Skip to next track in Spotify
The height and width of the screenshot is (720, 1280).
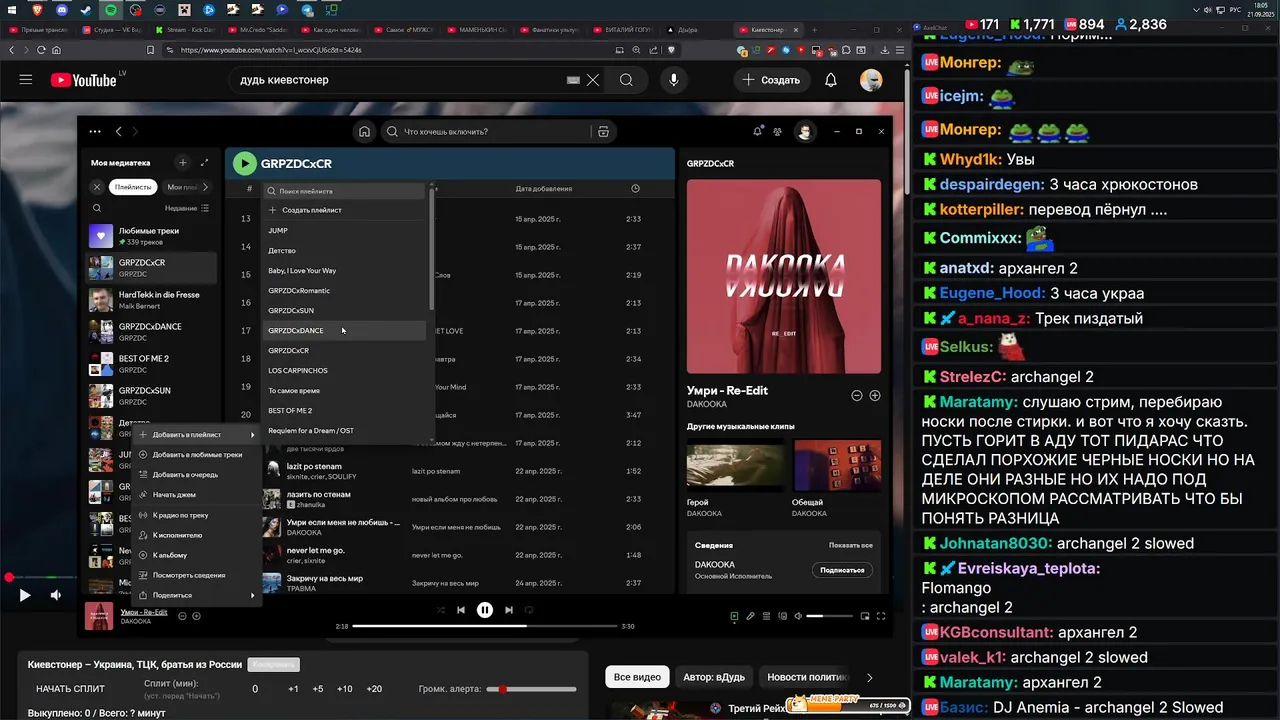tap(509, 609)
